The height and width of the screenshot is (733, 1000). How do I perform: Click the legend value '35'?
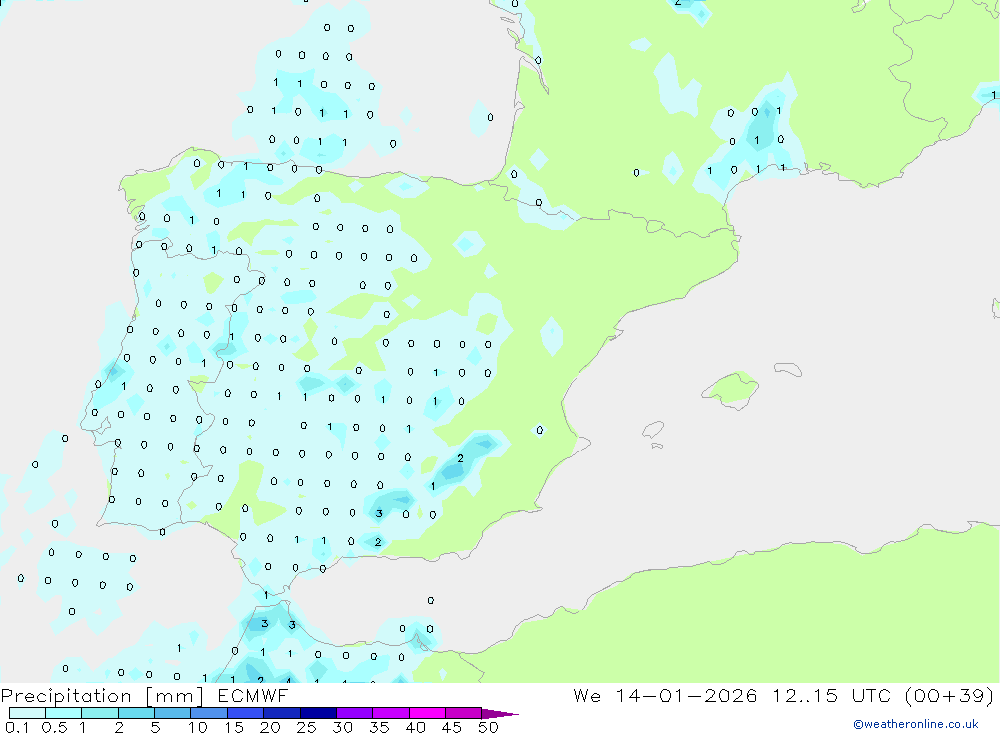pyautogui.click(x=379, y=727)
